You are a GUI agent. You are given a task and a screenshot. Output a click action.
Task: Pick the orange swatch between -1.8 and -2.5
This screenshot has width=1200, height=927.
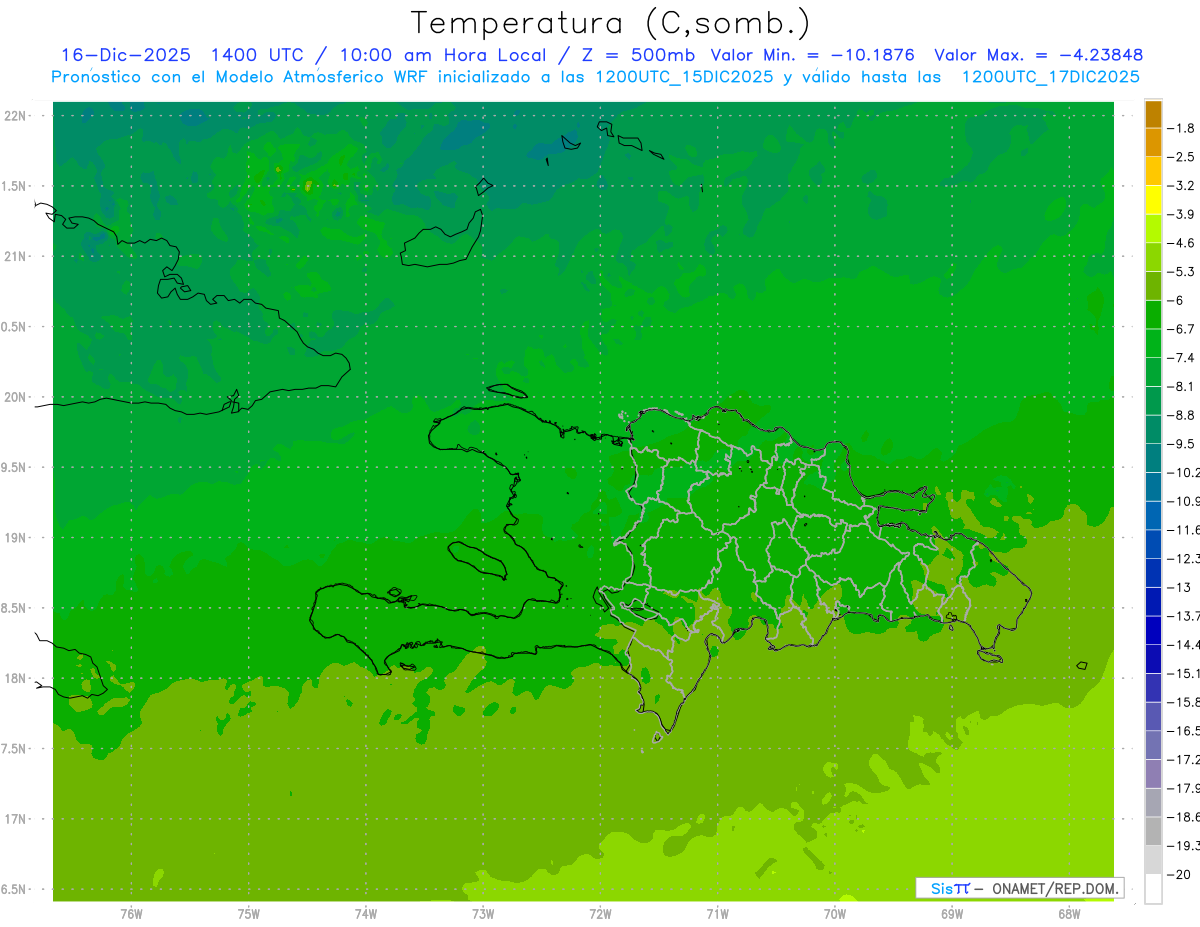pos(1153,143)
